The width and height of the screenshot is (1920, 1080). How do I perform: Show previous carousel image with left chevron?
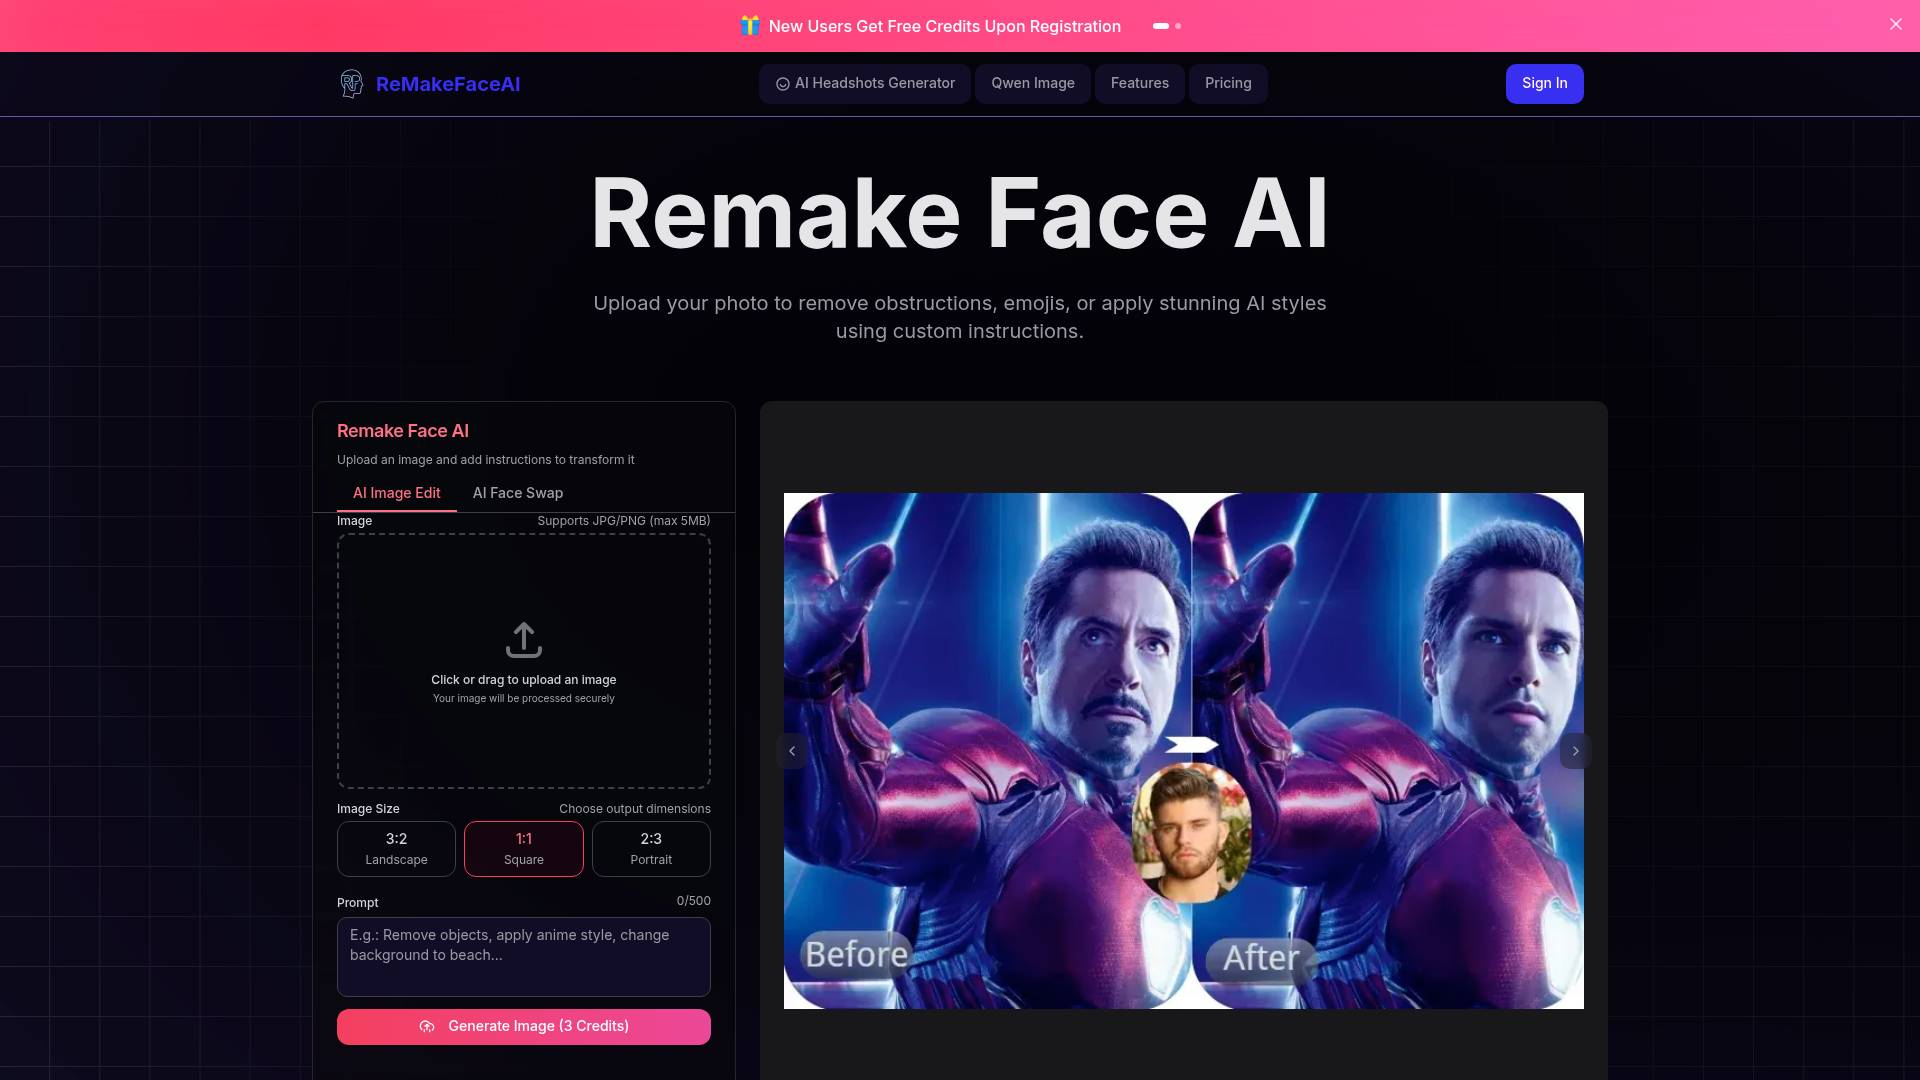click(792, 751)
